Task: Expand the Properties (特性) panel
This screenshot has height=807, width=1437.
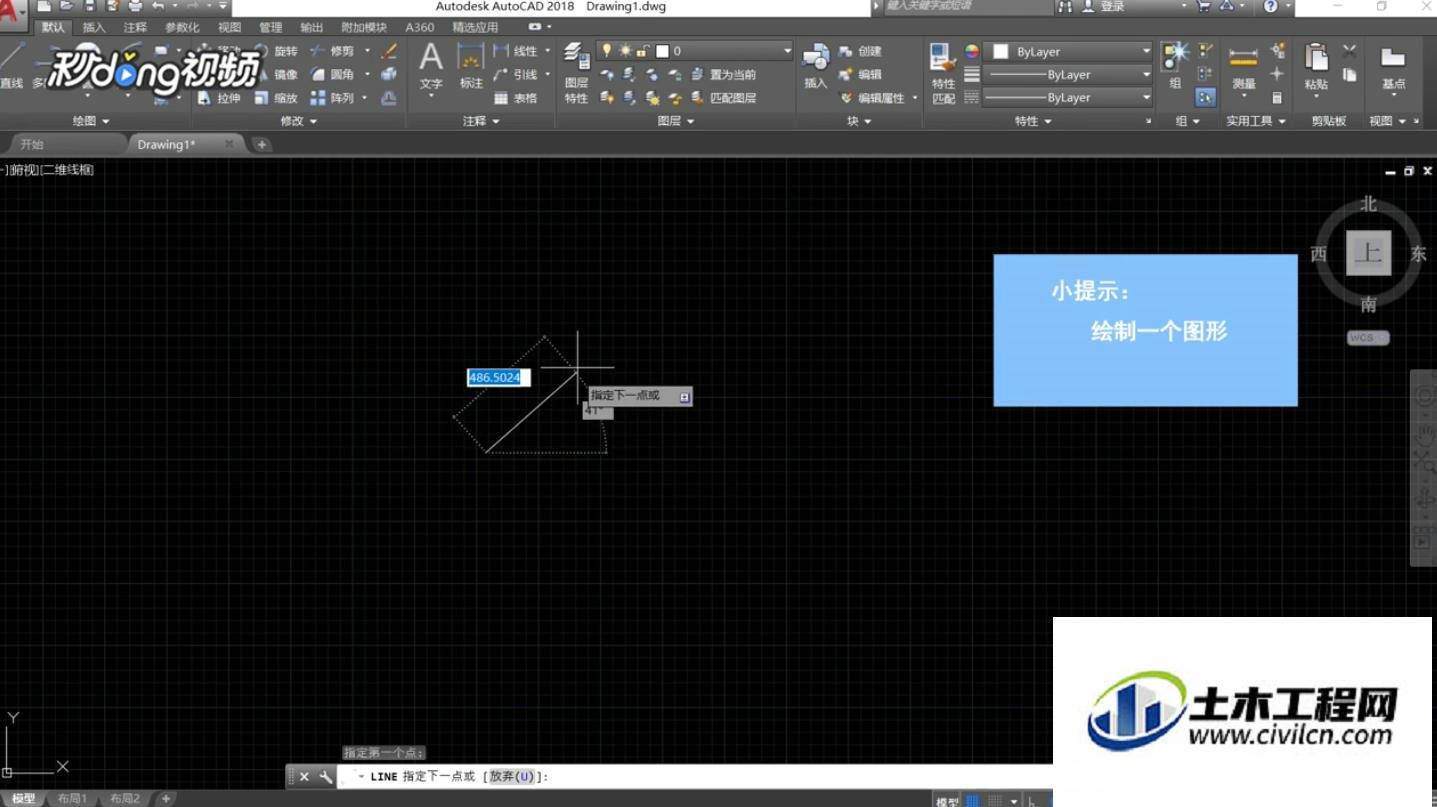Action: (x=1033, y=121)
